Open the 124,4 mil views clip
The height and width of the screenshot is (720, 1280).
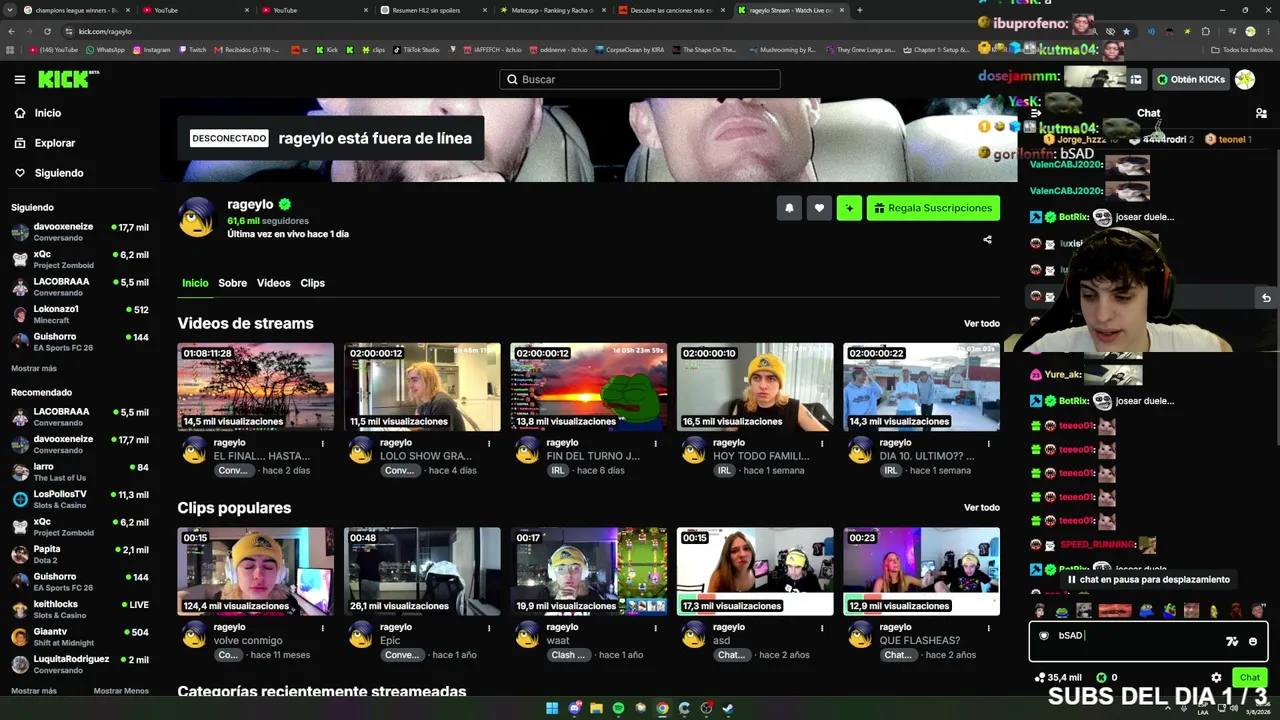pyautogui.click(x=256, y=571)
